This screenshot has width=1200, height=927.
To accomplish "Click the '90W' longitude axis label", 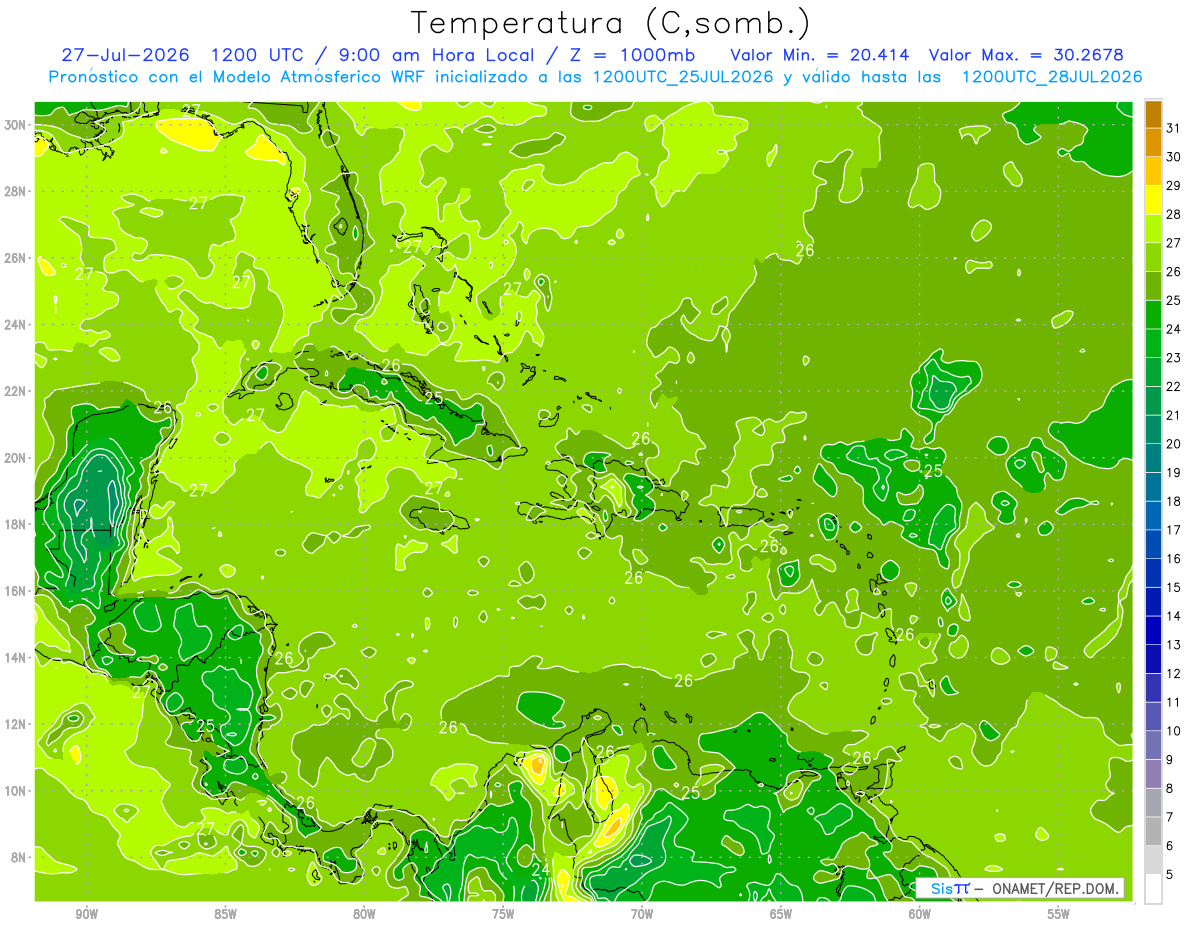I will coord(86,914).
